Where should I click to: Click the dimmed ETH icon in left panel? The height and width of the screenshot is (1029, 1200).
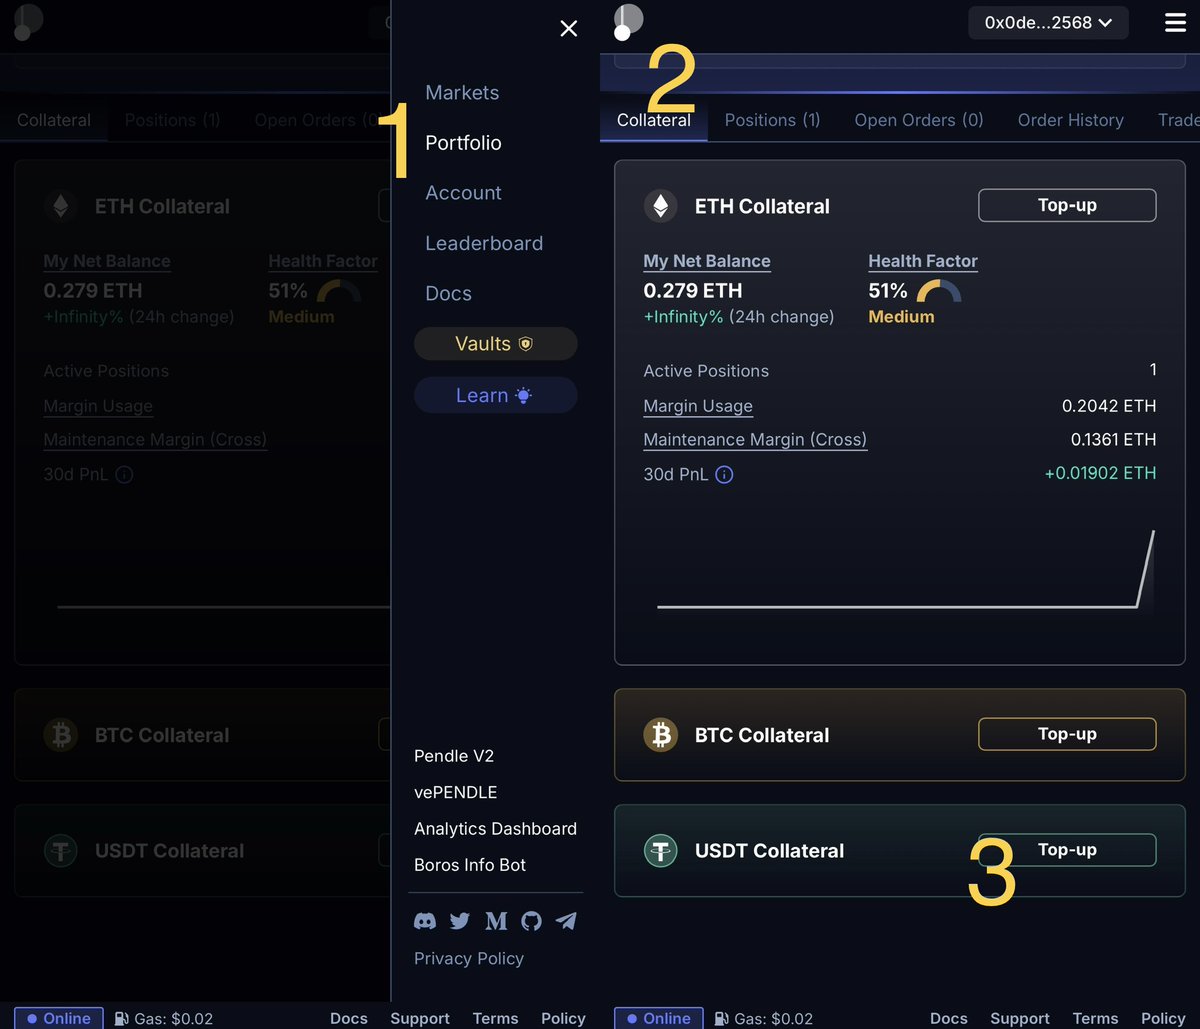point(60,206)
